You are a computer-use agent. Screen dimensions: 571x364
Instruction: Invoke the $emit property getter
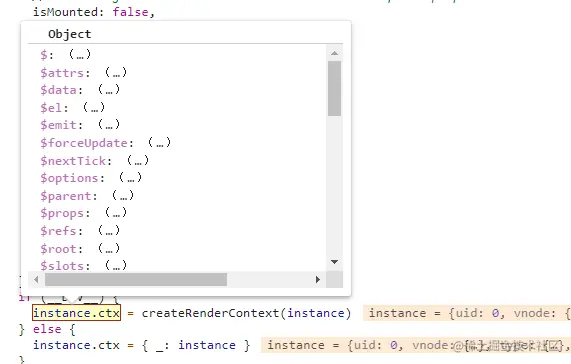click(x=109, y=125)
